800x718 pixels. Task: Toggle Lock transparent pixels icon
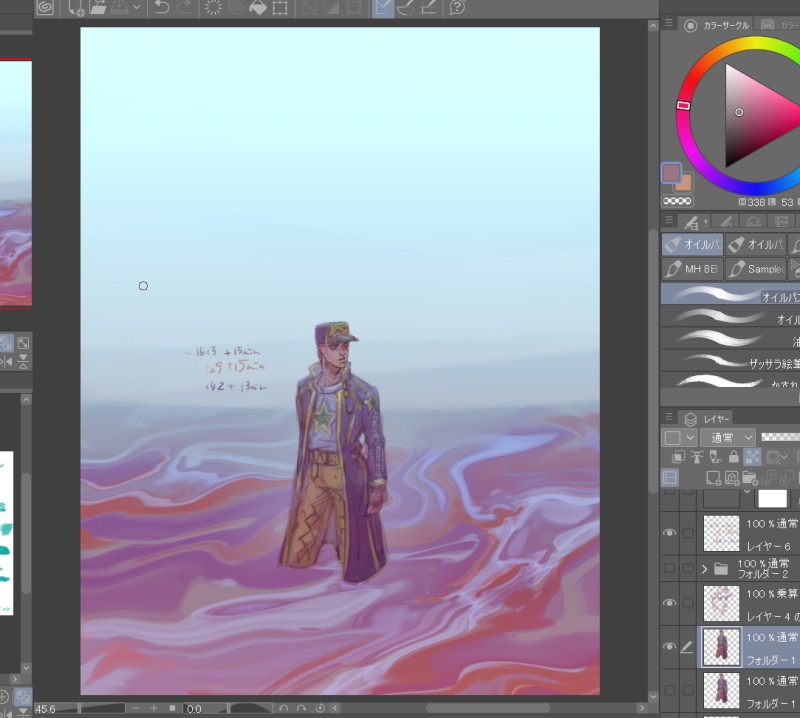(x=753, y=457)
